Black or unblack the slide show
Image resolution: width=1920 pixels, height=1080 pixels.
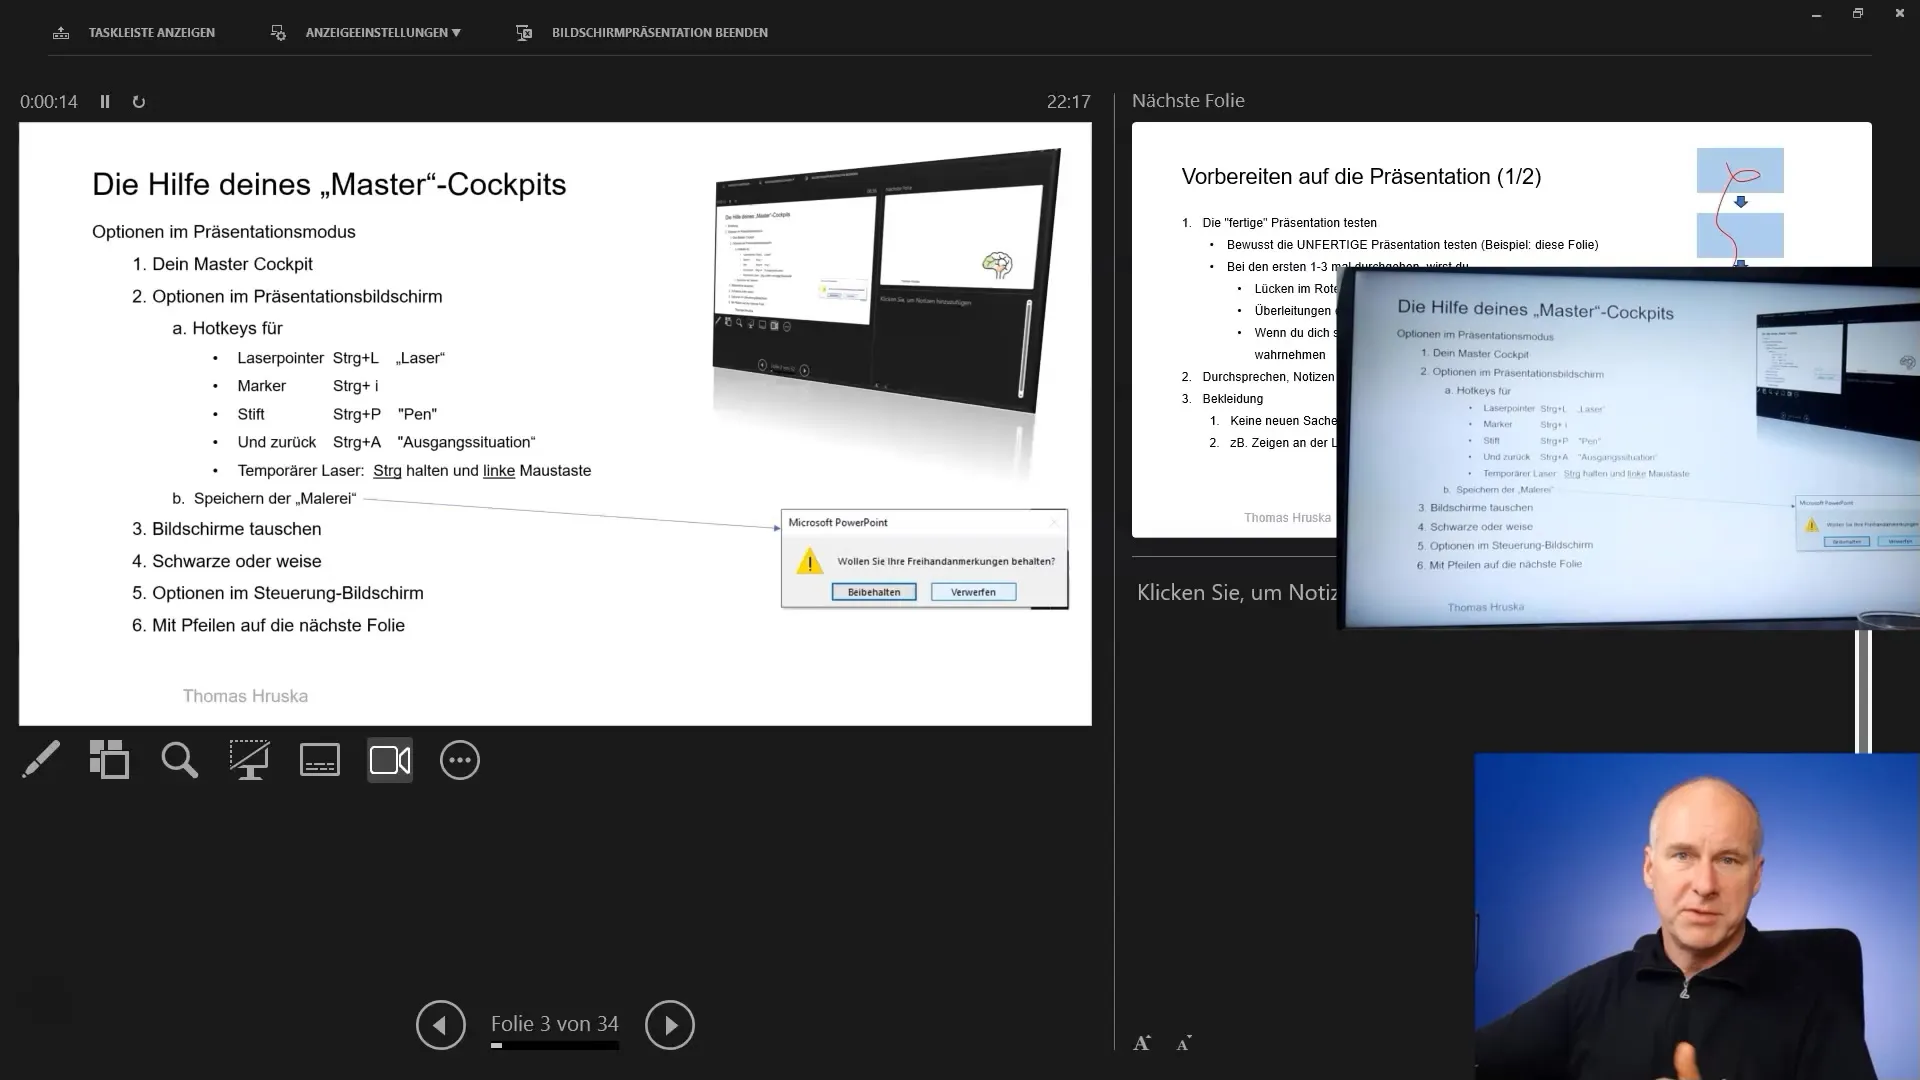pyautogui.click(x=249, y=760)
